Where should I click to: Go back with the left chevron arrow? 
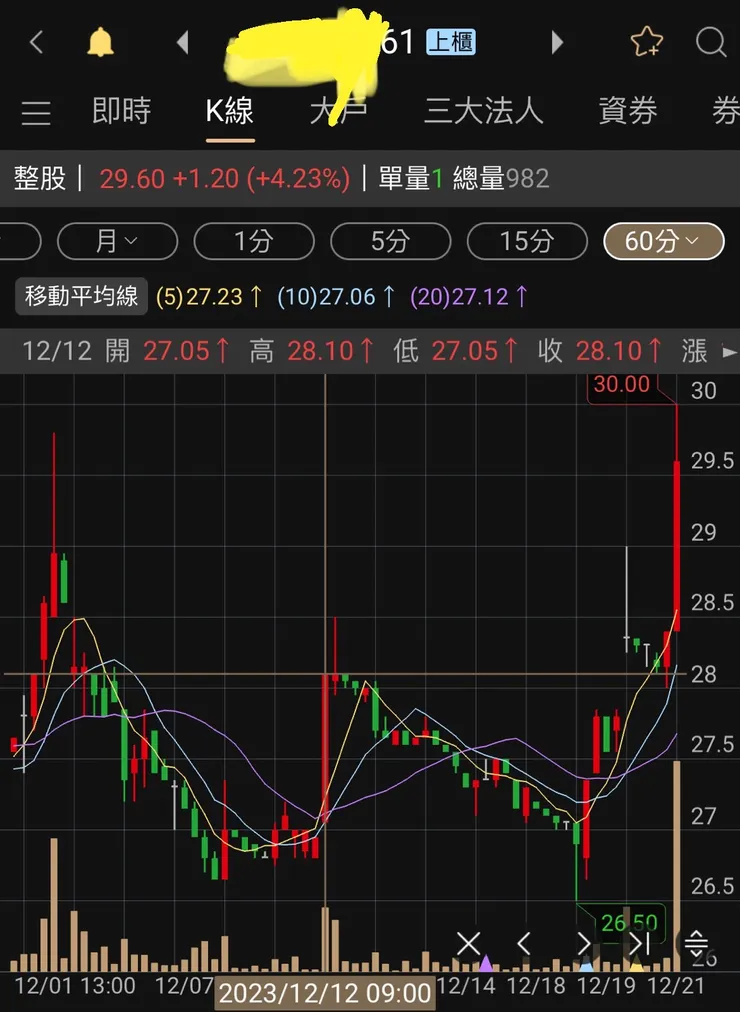(36, 43)
